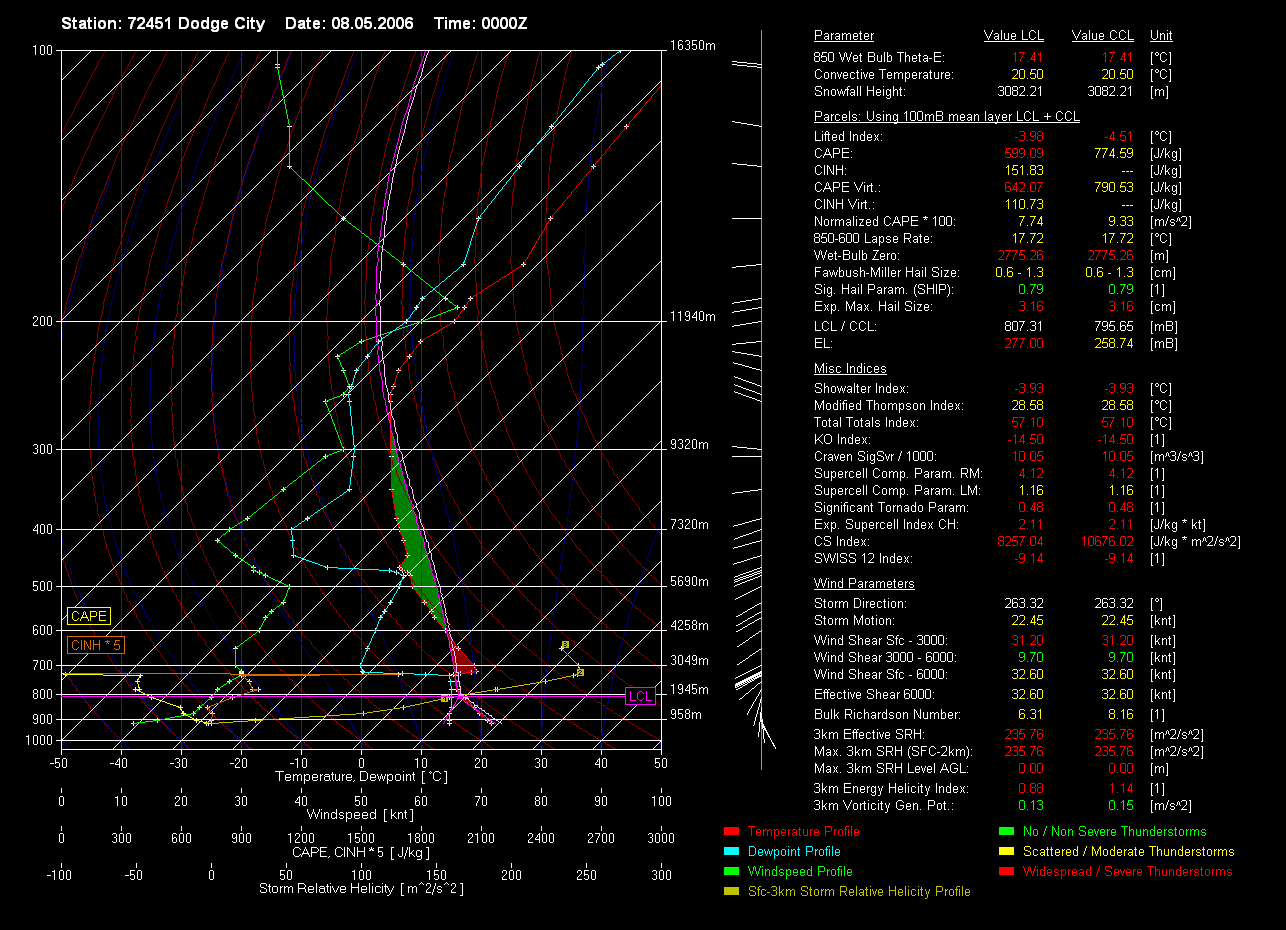This screenshot has height=930, width=1286.
Task: Select the Sfc-3km Storm Relative Helicity swatch
Action: (x=729, y=892)
